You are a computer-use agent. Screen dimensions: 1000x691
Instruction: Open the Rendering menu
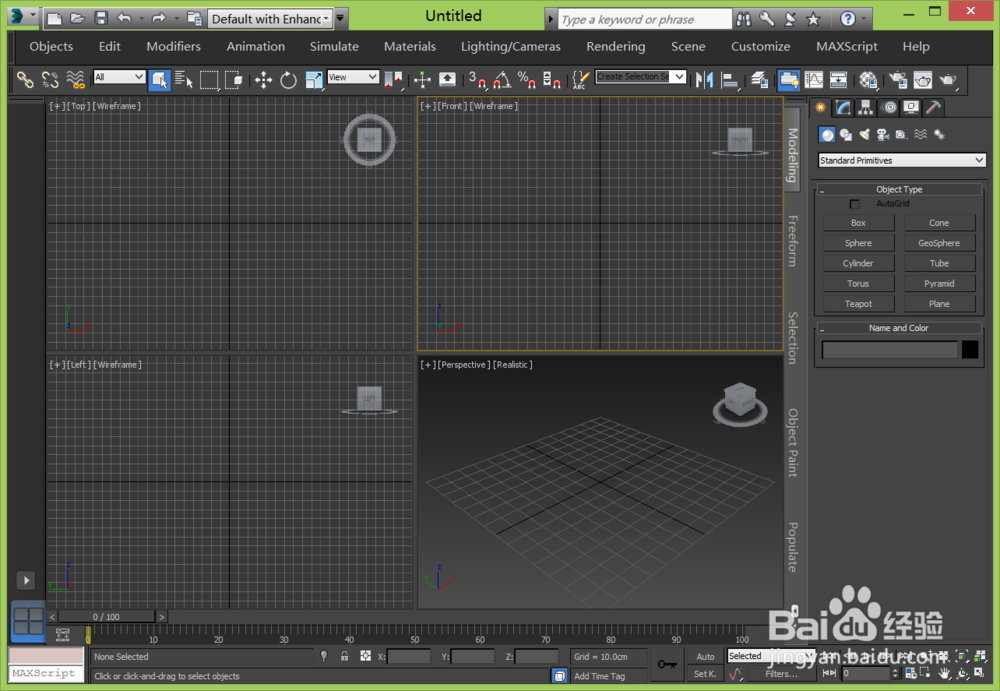[x=616, y=47]
